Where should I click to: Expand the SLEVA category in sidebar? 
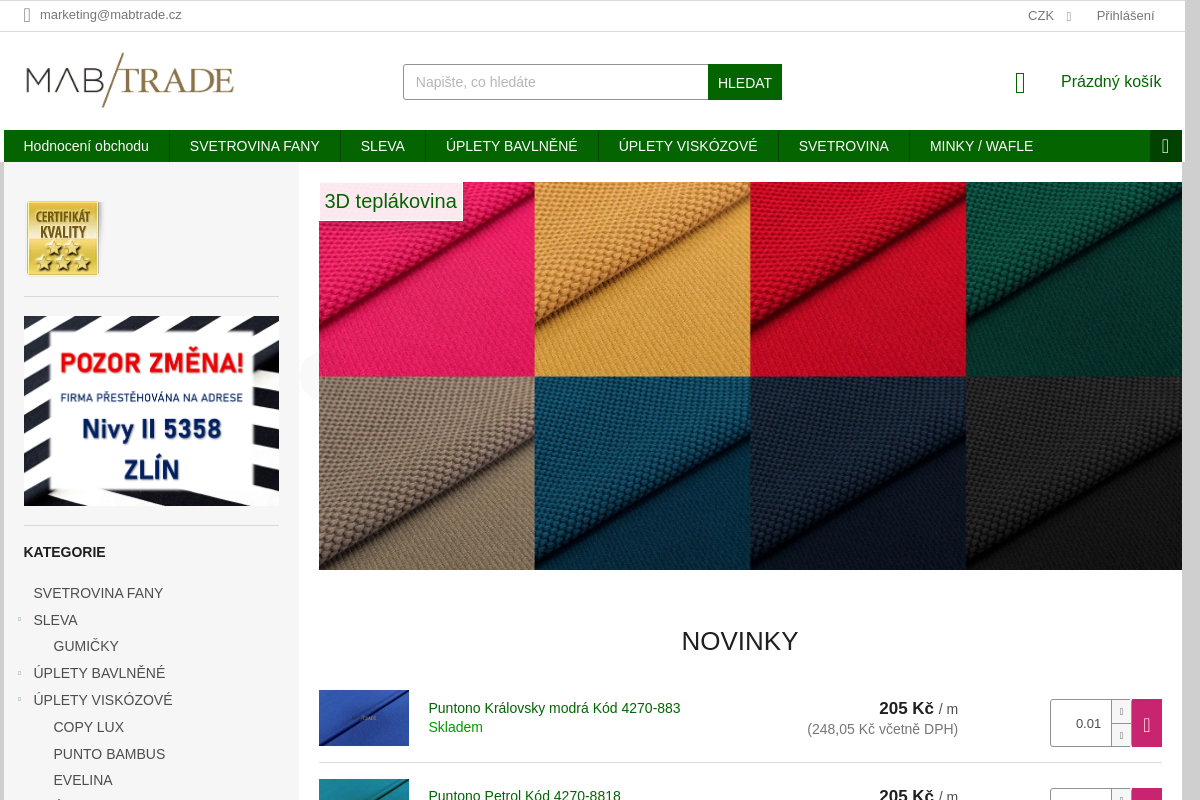(19, 620)
